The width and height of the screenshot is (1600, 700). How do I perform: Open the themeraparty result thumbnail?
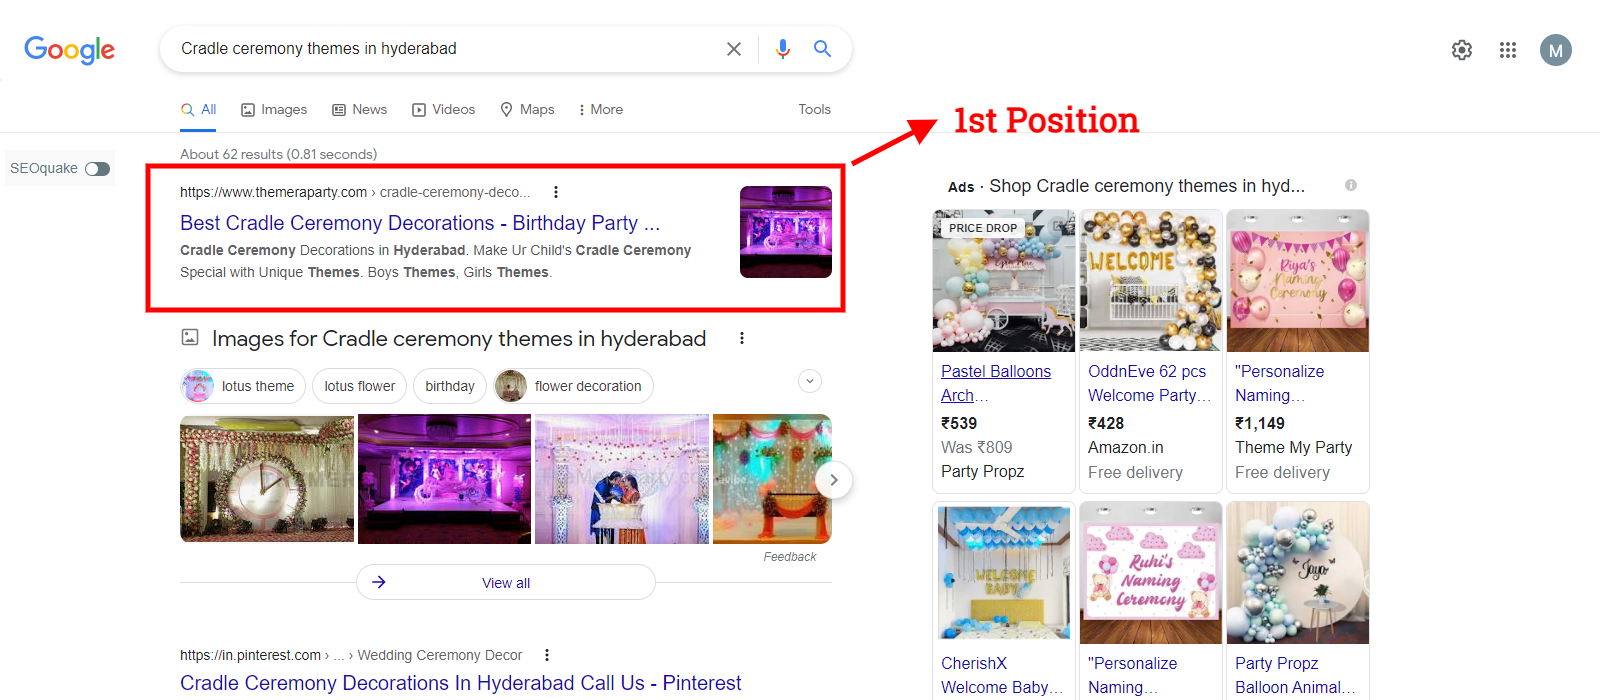[786, 232]
